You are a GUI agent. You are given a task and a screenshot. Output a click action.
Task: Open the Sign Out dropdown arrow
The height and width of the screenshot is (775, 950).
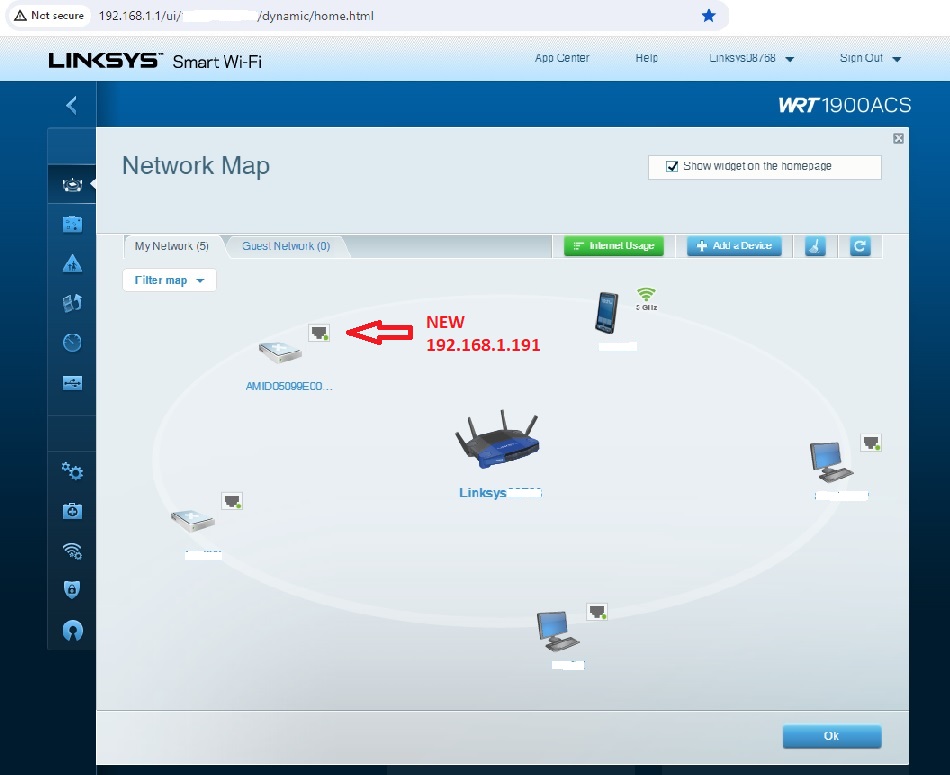pyautogui.click(x=897, y=59)
